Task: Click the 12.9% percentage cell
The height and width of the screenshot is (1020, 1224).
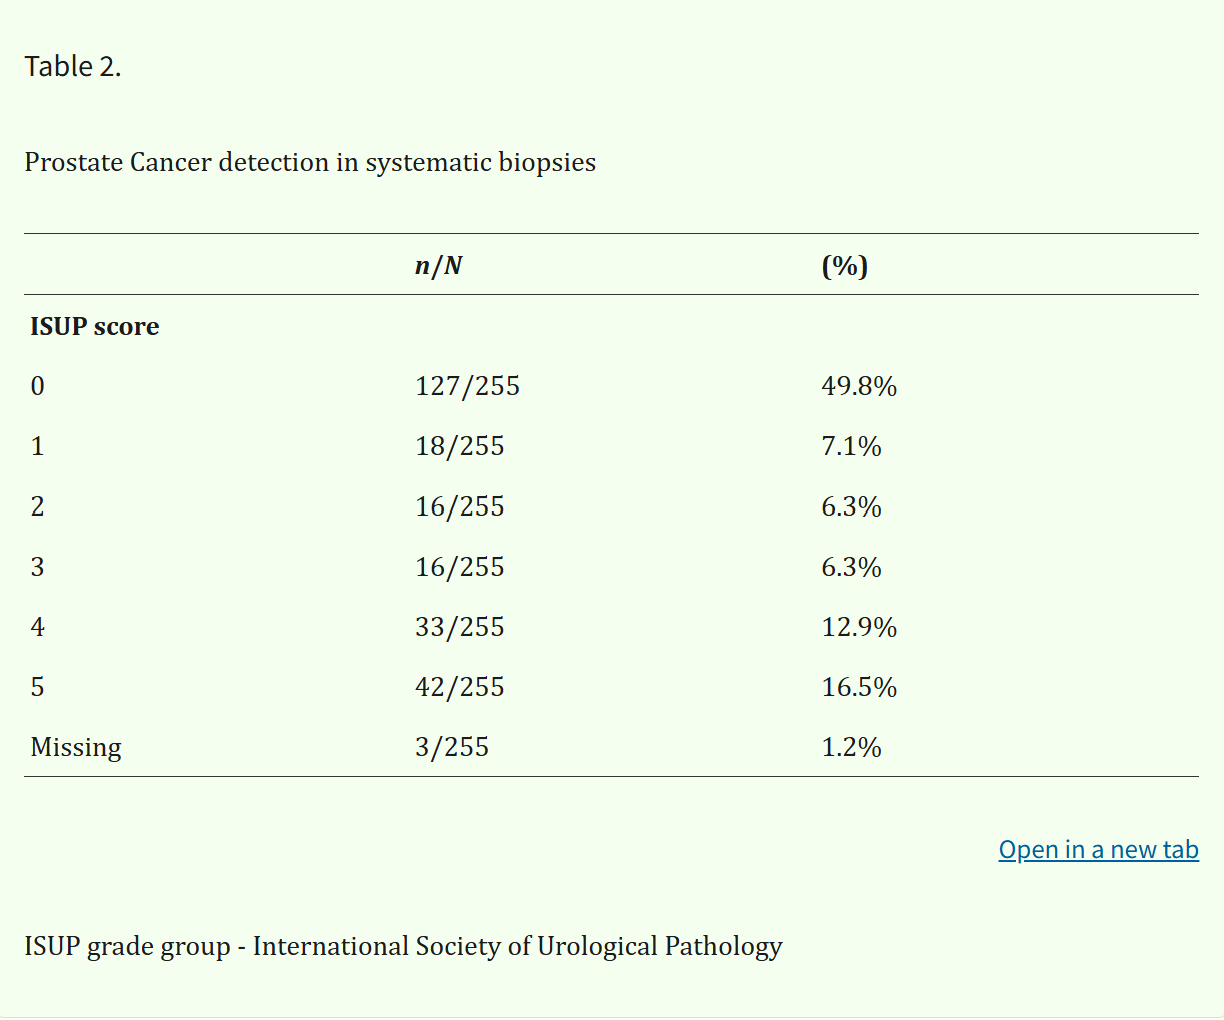Action: point(859,627)
